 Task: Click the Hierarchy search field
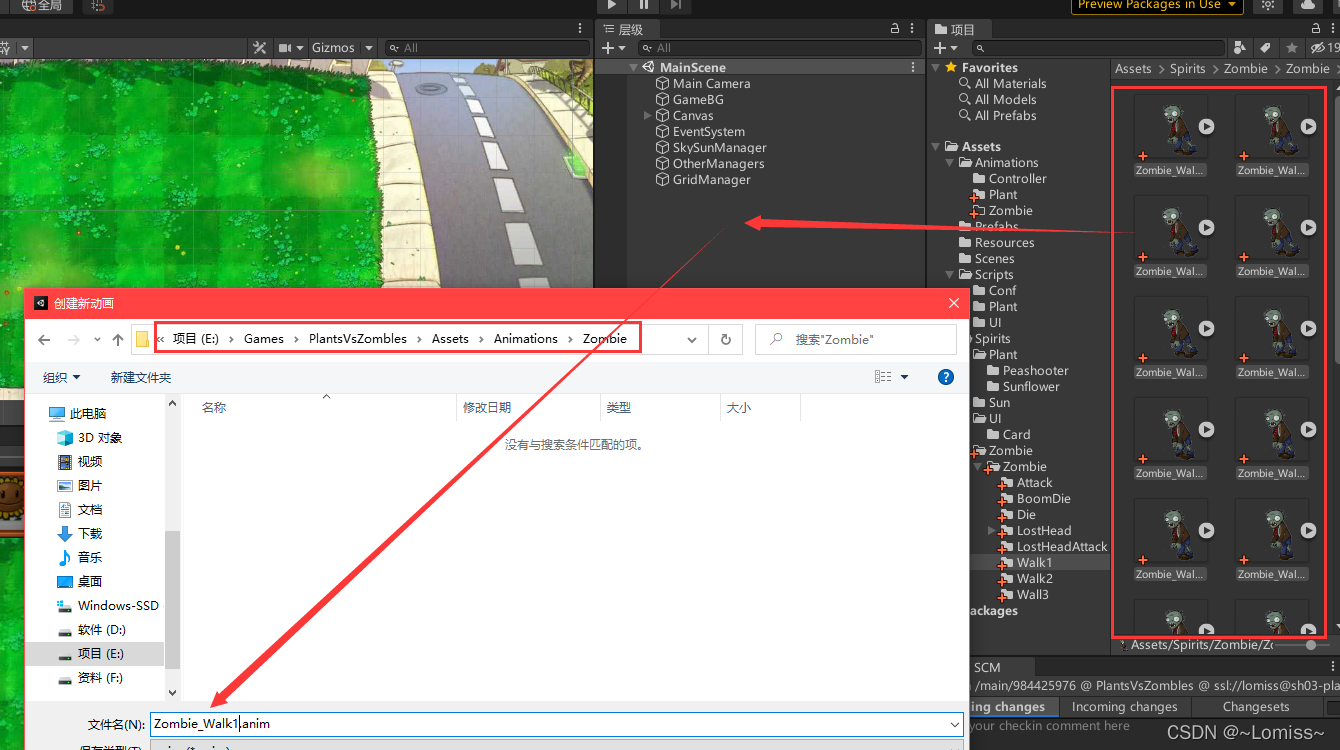[x=778, y=48]
